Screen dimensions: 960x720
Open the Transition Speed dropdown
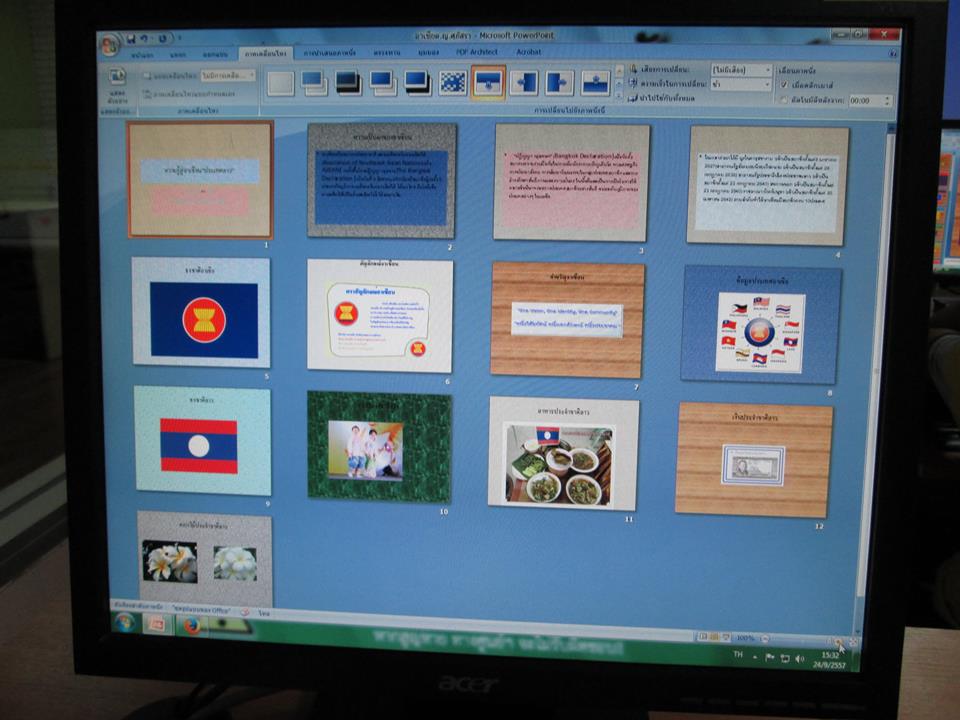741,85
